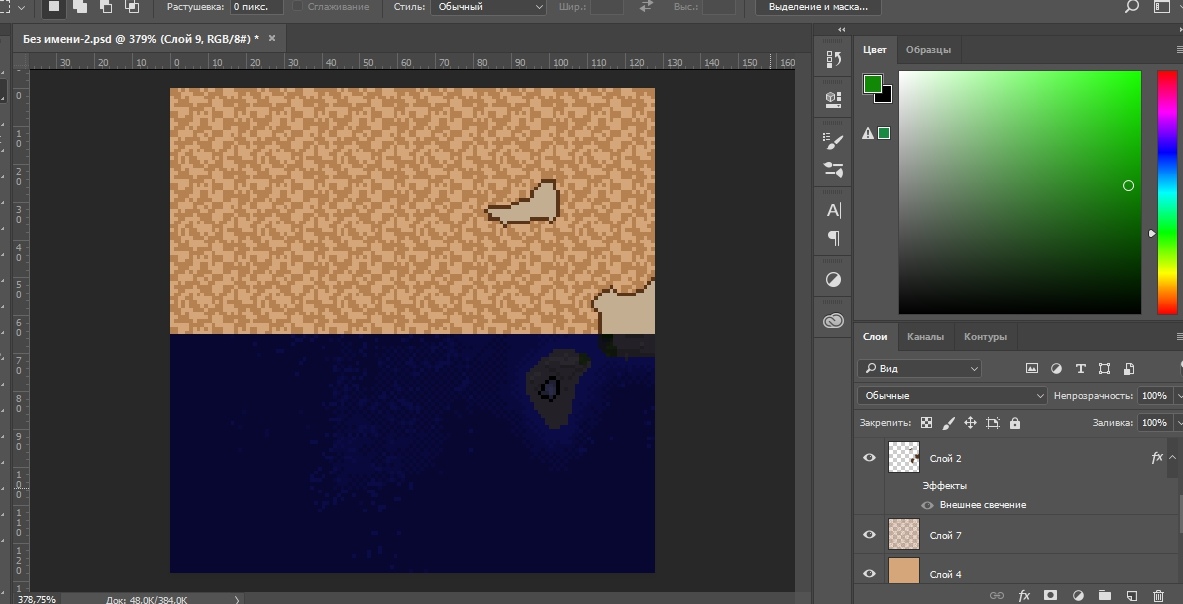The image size is (1183, 604).
Task: Open the Brush Settings panel icon
Action: (x=834, y=139)
